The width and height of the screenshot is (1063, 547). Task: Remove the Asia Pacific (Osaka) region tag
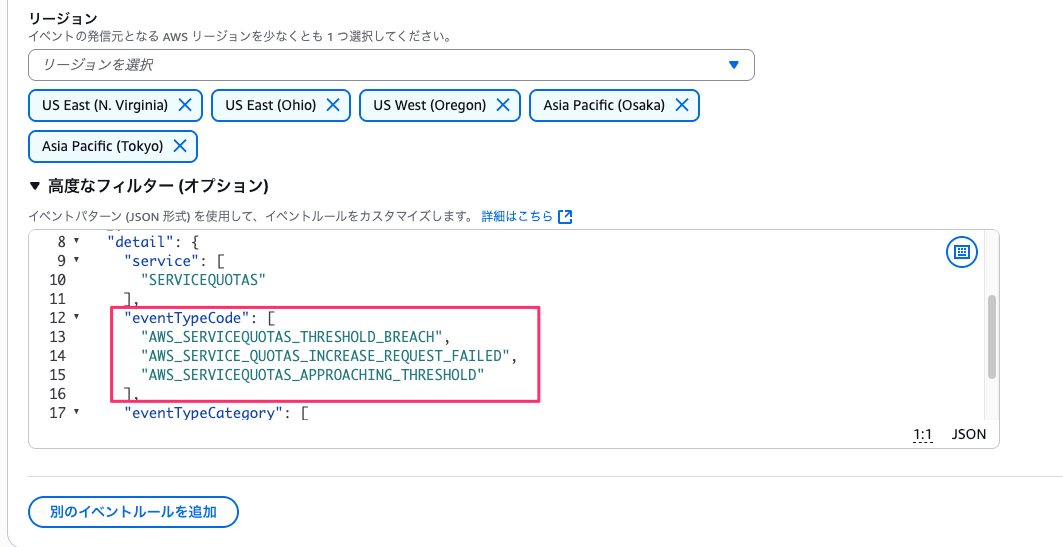682,105
